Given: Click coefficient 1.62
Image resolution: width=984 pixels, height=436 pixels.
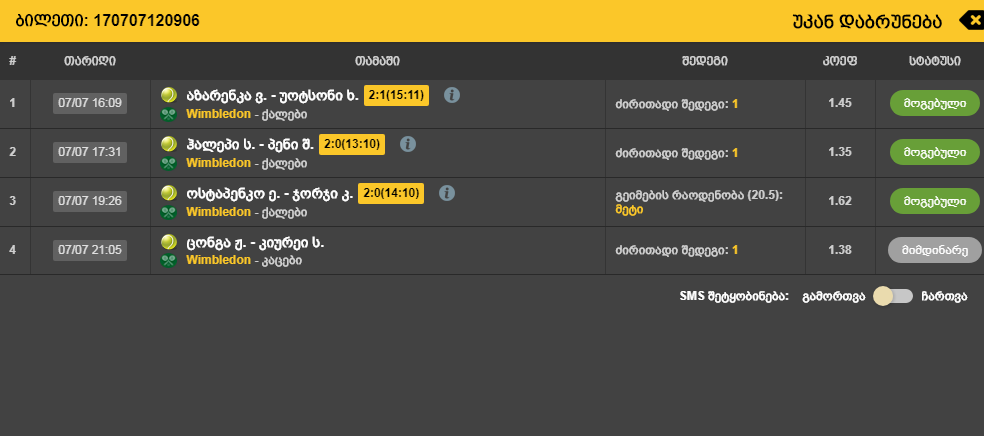Looking at the screenshot, I should point(840,201).
